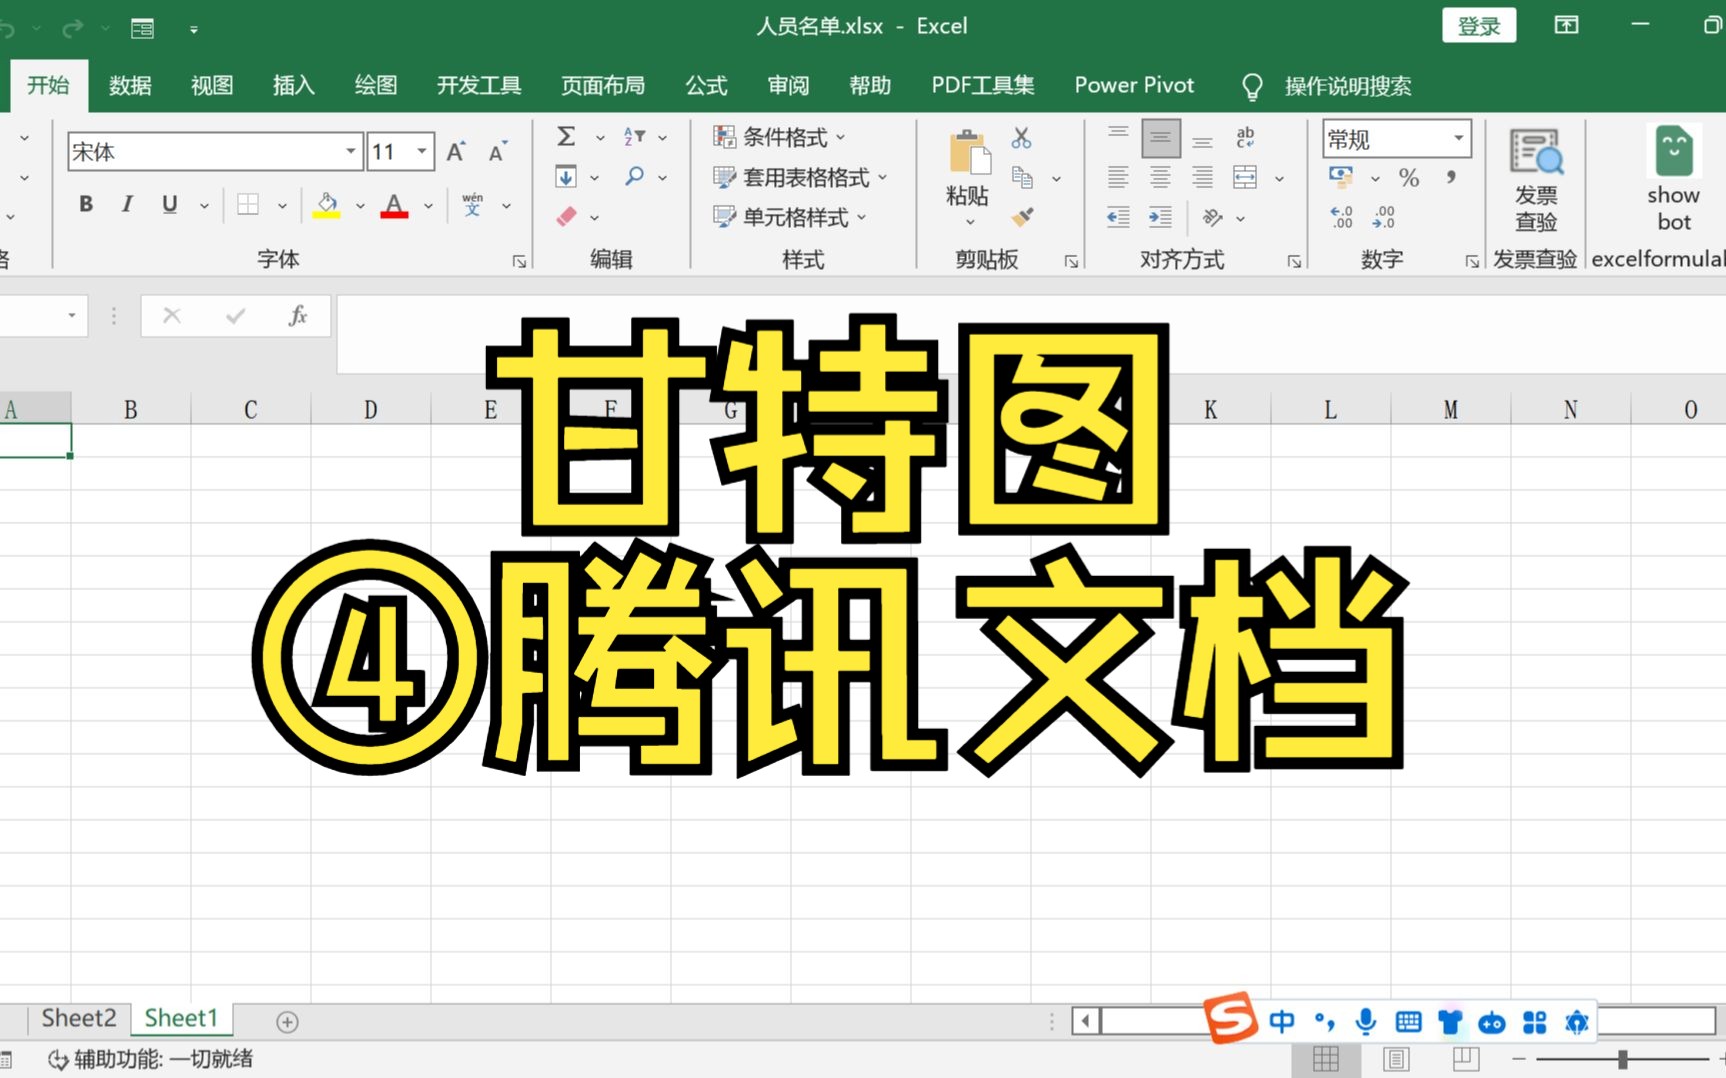The width and height of the screenshot is (1726, 1078).
Task: Click the AutoSum sigma icon
Action: pyautogui.click(x=566, y=136)
